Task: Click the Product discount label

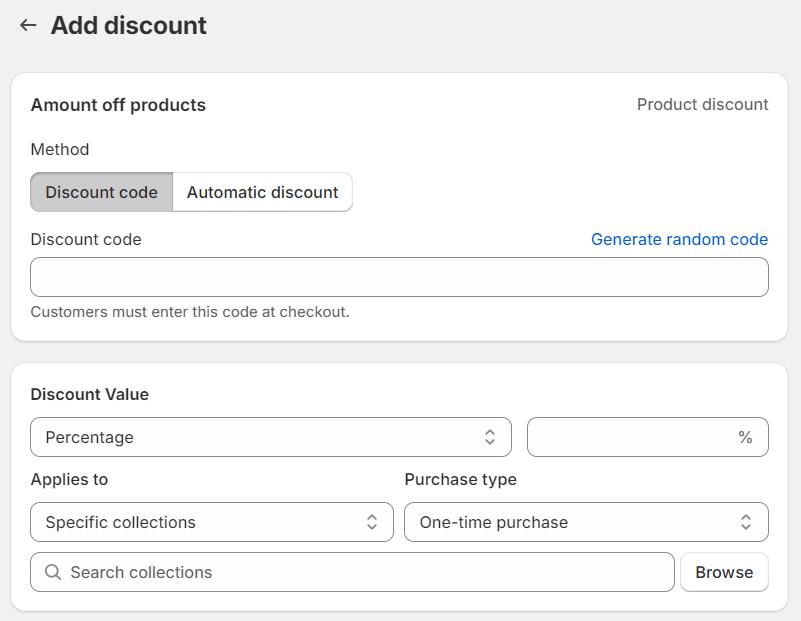Action: click(702, 104)
